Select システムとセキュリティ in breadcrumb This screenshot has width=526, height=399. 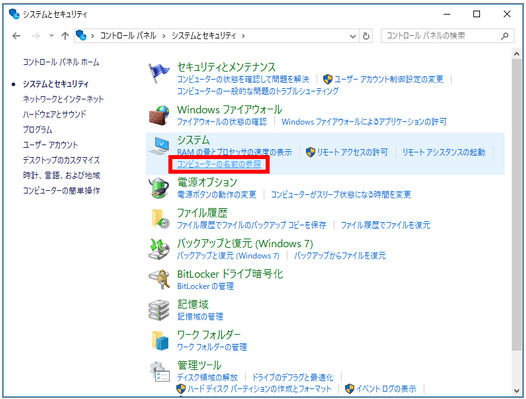pos(204,36)
